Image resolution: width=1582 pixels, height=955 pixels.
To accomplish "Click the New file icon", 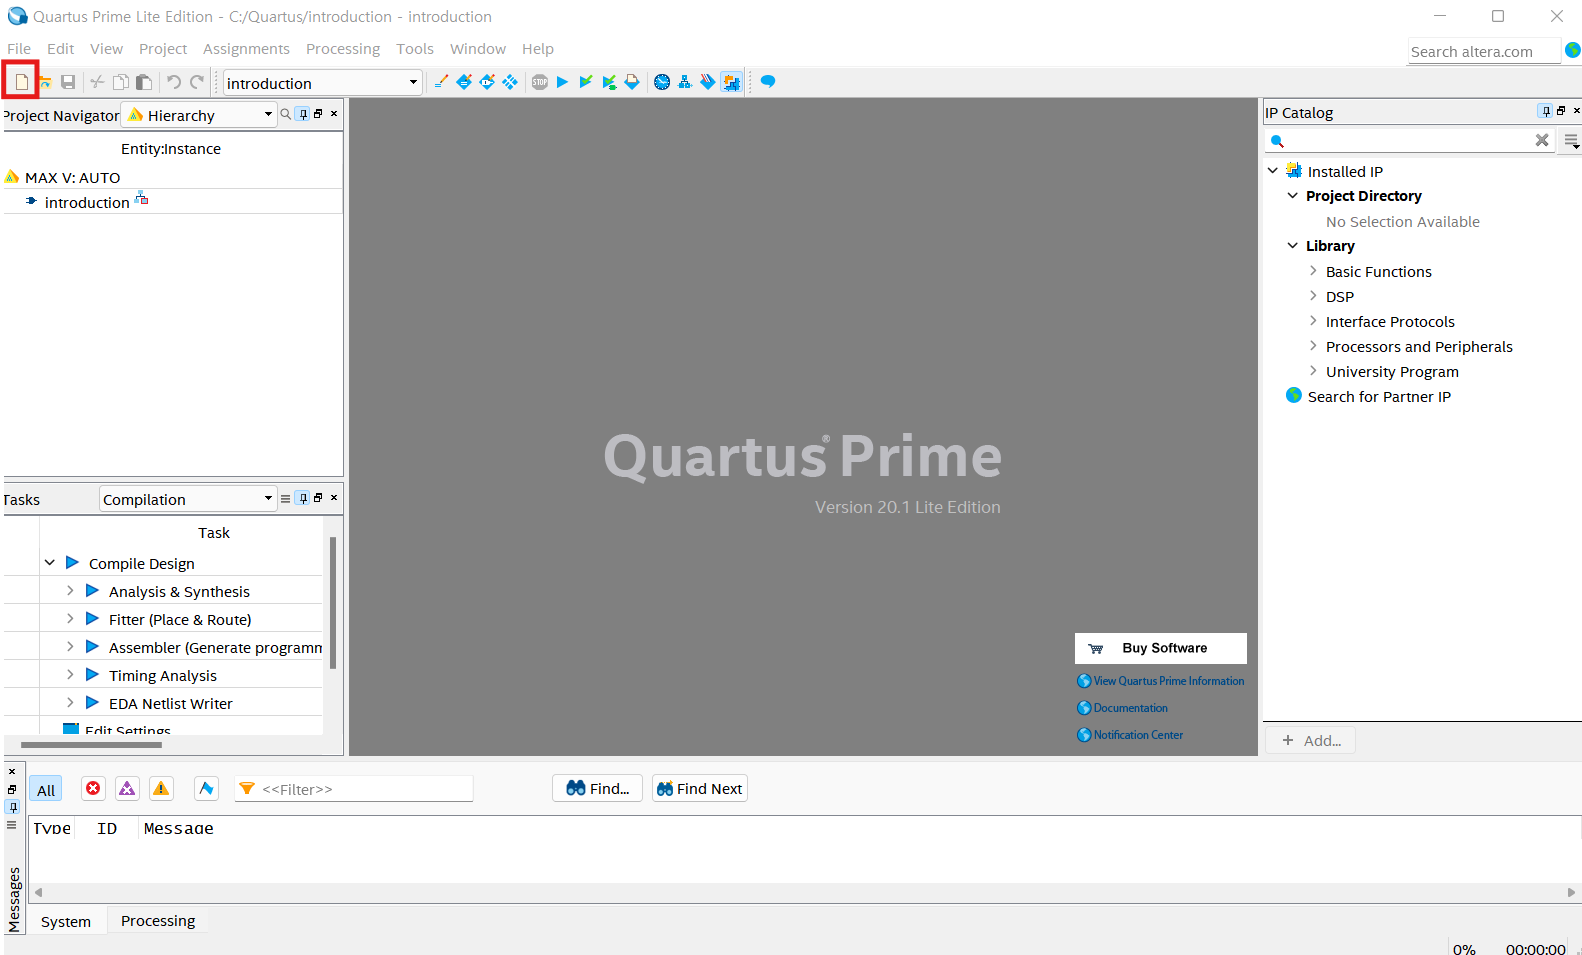I will pyautogui.click(x=21, y=82).
